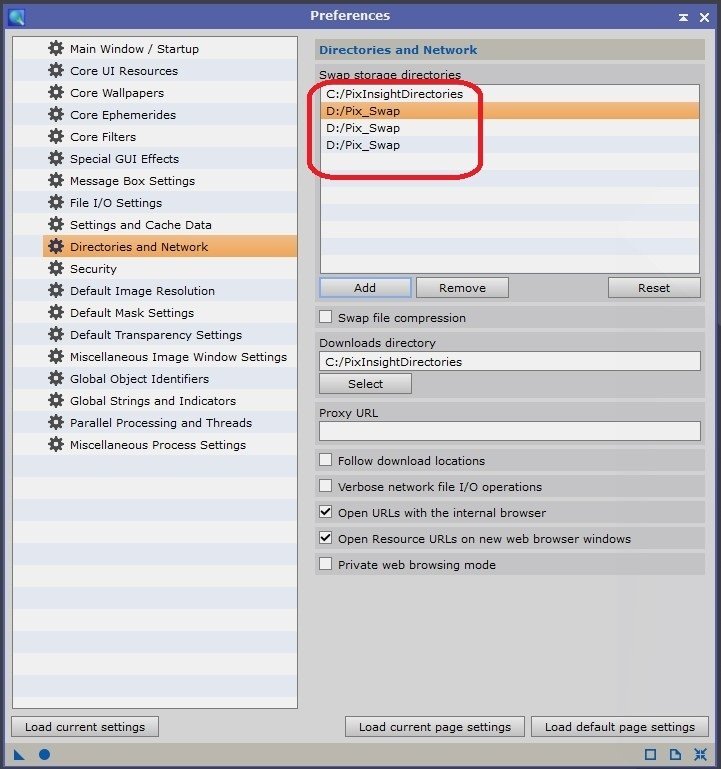Toggle Follow download locations checkbox
This screenshot has height=769, width=721.
[326, 460]
